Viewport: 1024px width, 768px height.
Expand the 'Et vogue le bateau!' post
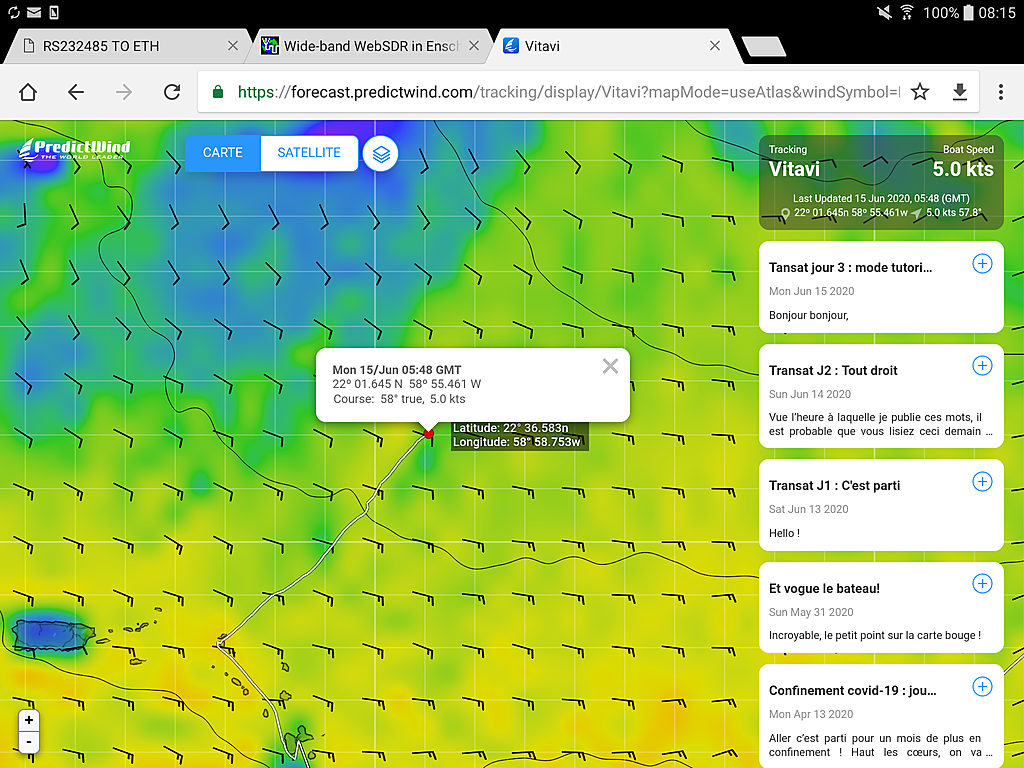coord(982,584)
